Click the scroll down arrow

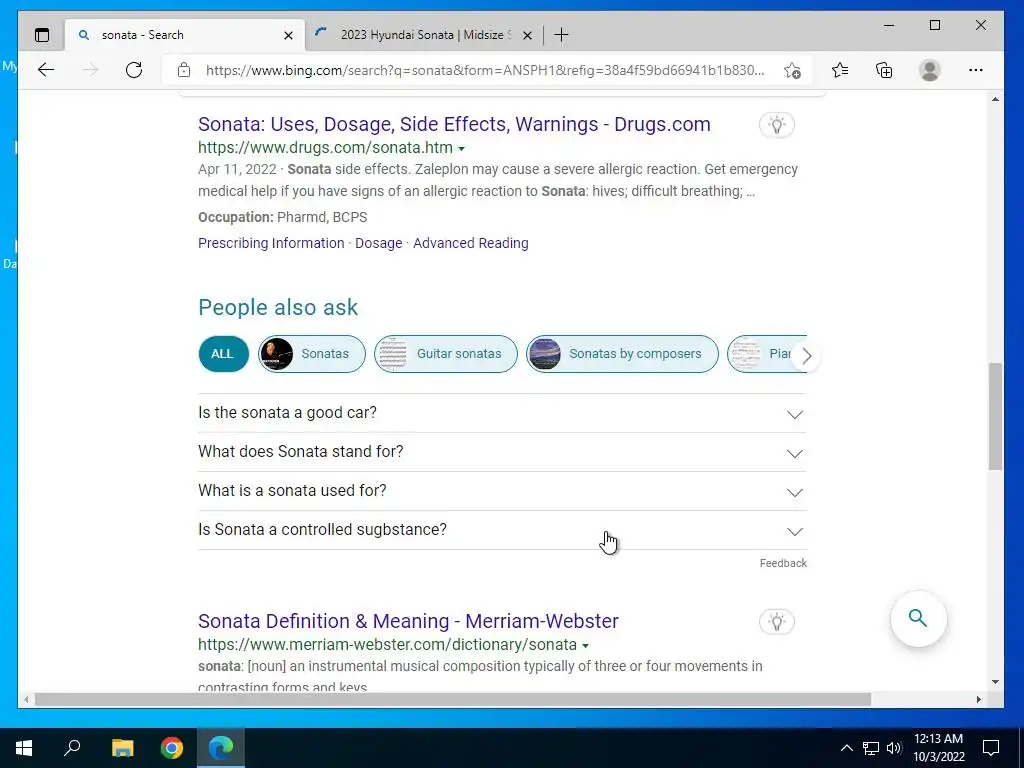coord(995,682)
